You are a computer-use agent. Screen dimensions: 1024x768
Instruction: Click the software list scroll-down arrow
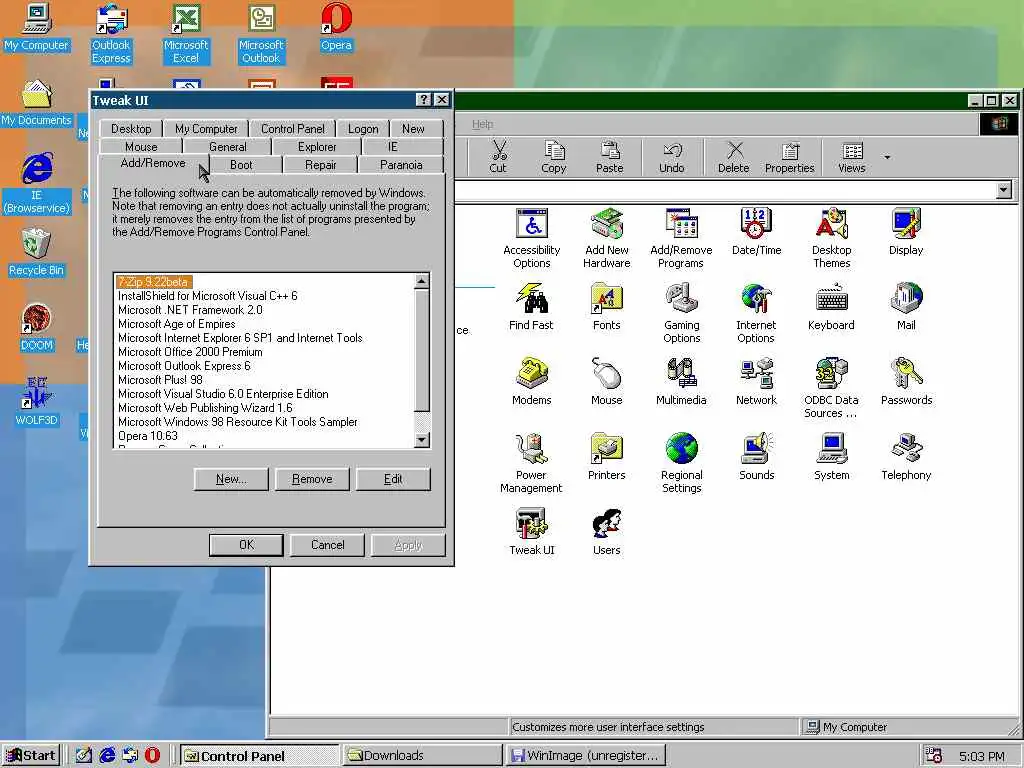click(422, 440)
